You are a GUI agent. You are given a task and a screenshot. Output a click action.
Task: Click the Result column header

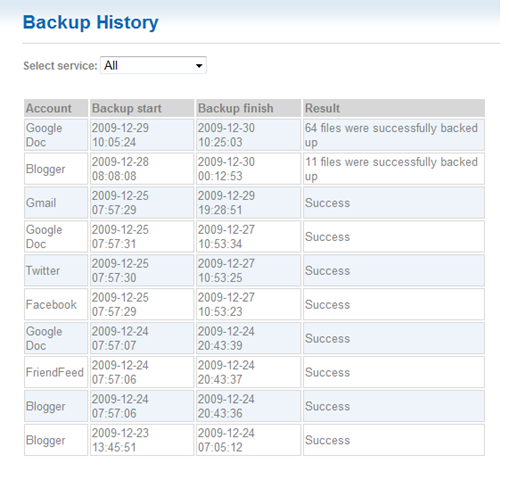click(x=394, y=108)
